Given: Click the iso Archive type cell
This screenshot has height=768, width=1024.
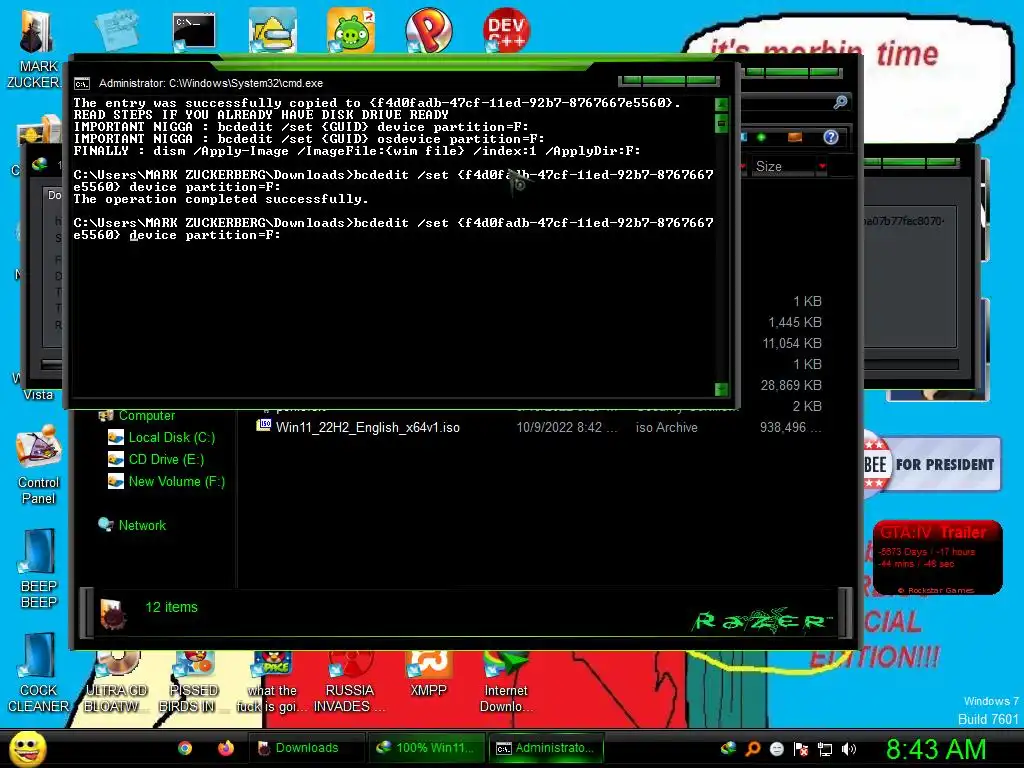Looking at the screenshot, I should pyautogui.click(x=666, y=427).
